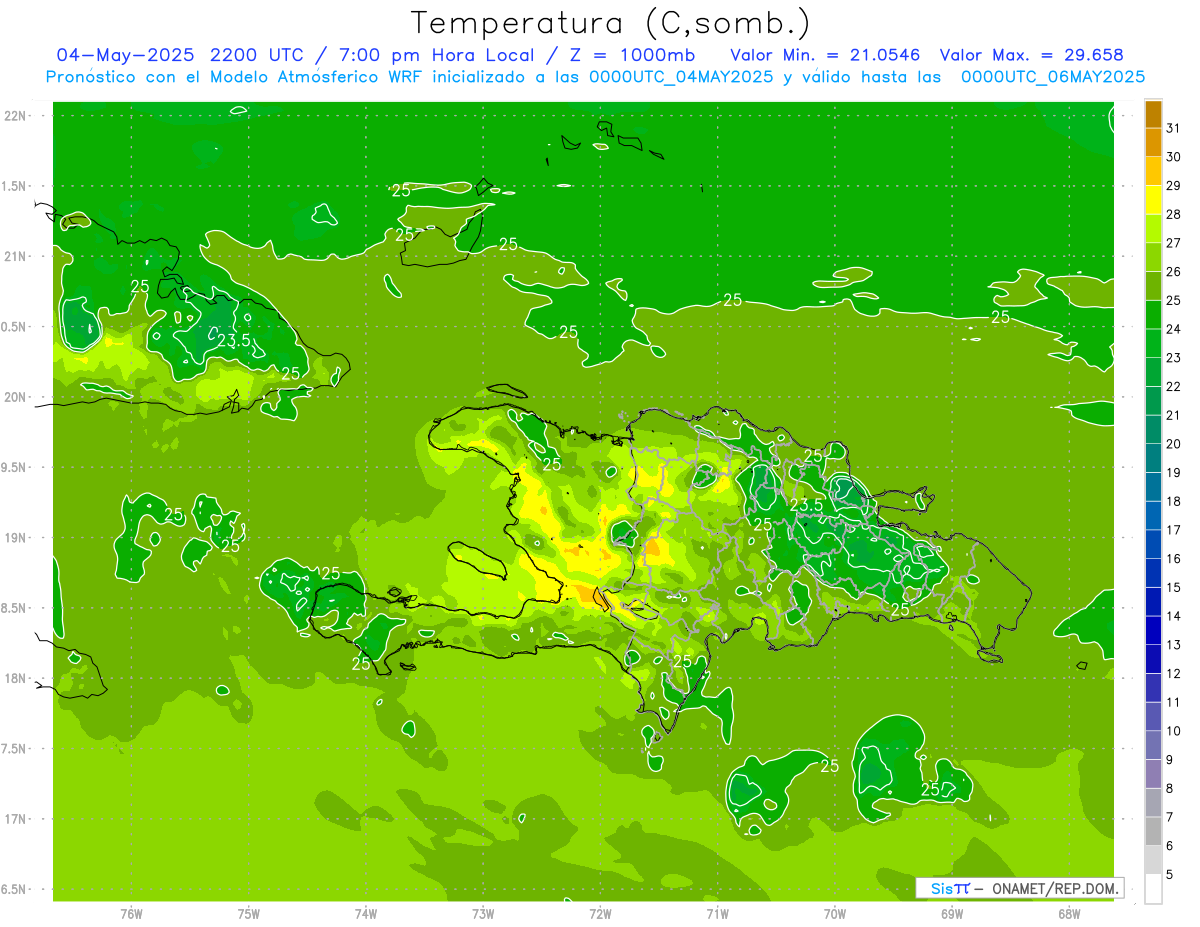1200x927 pixels.
Task: Click the "17N" latitude axis label
Action: click(17, 819)
